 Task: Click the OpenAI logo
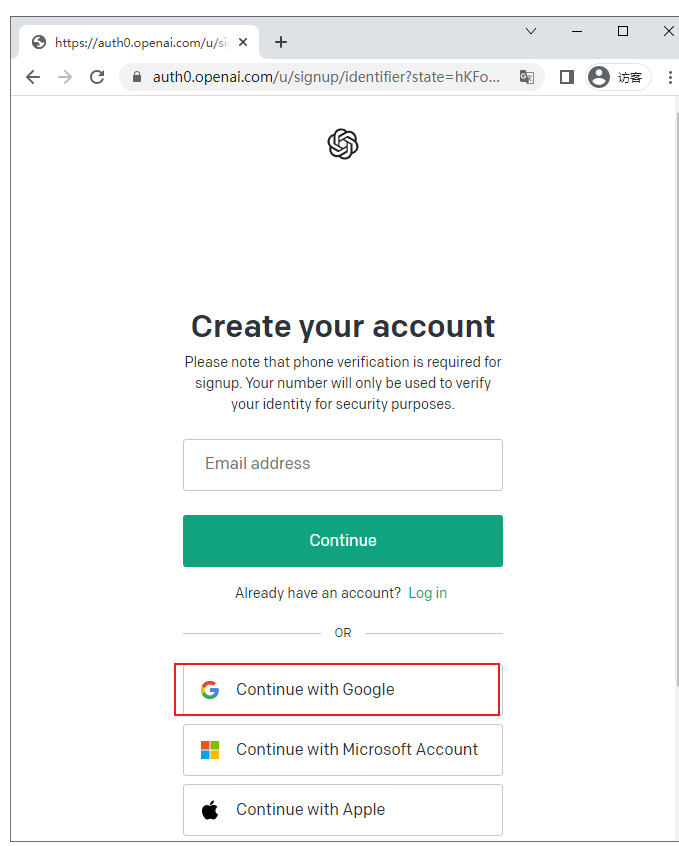343,144
